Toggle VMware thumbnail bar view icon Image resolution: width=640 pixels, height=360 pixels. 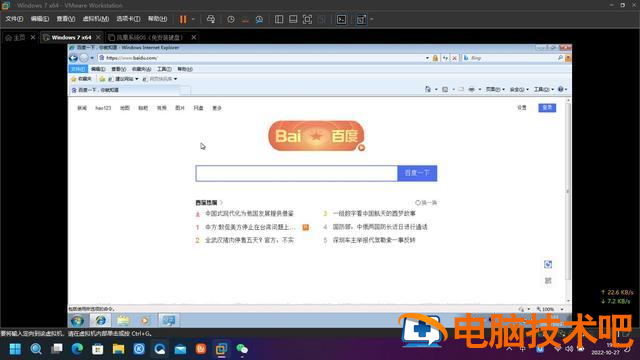click(x=293, y=19)
